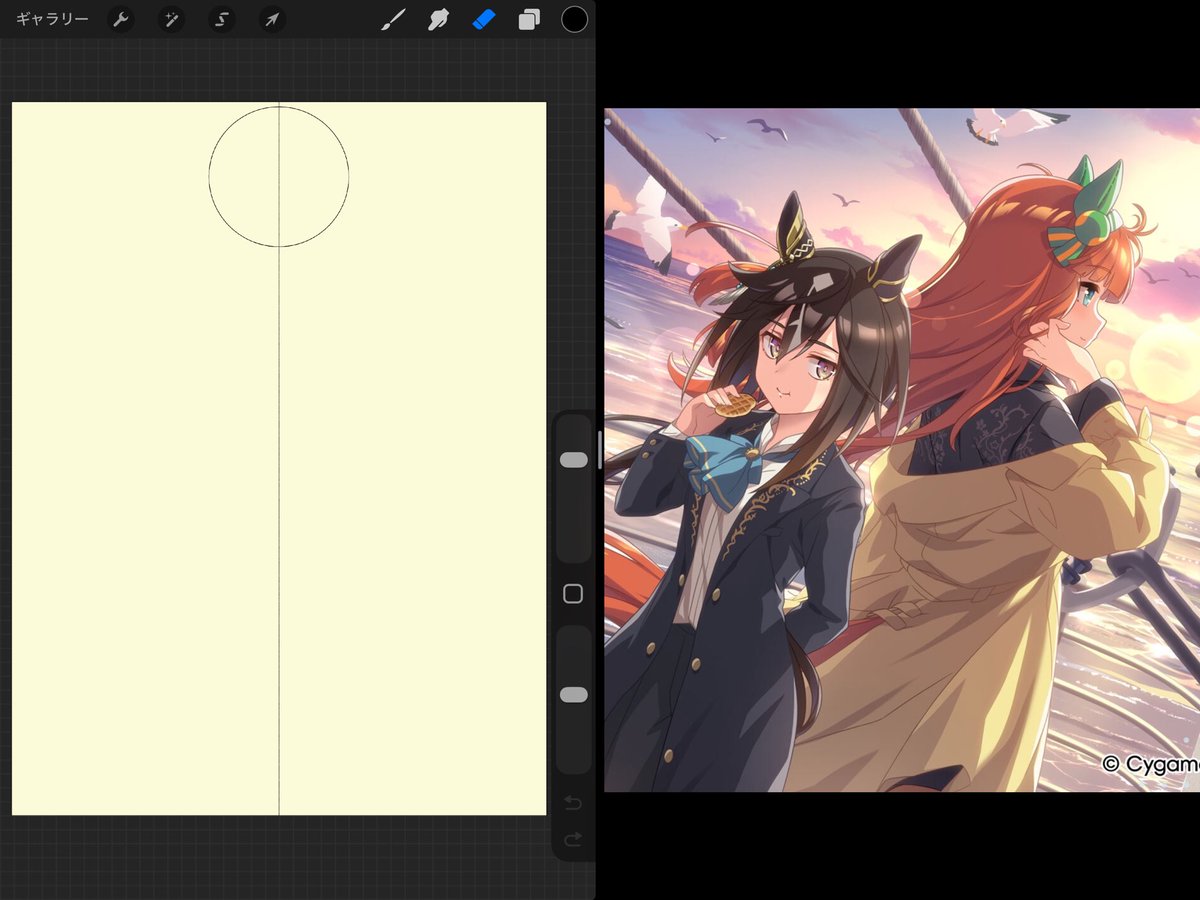
Task: Tap the square modify button in sidebar
Action: (573, 594)
